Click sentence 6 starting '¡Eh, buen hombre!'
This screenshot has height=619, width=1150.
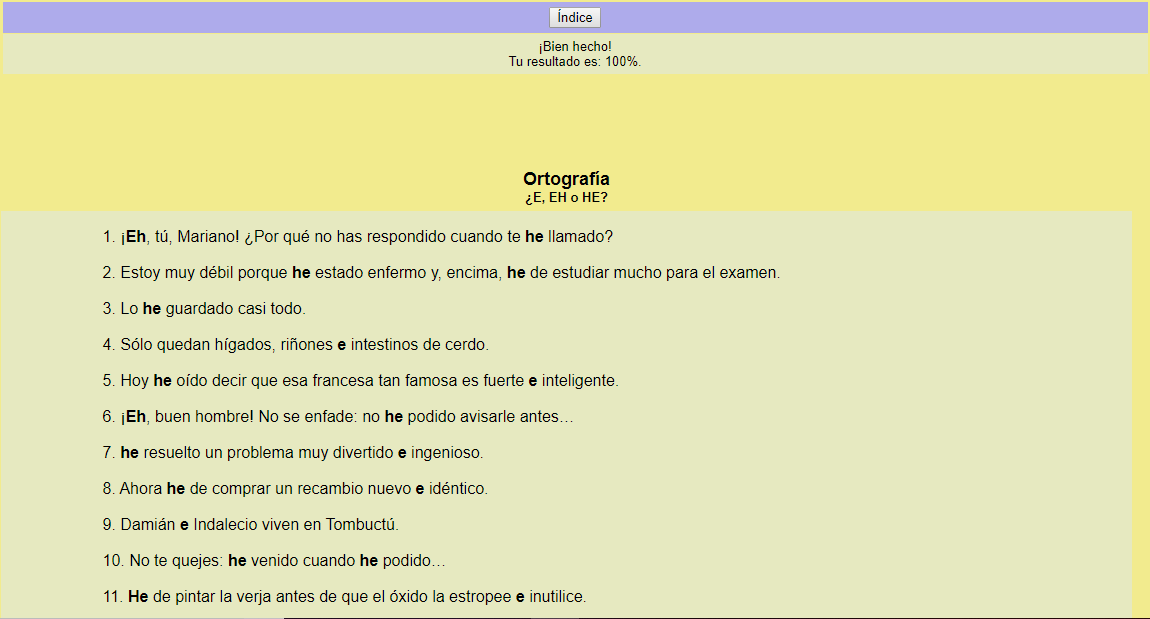(337, 417)
